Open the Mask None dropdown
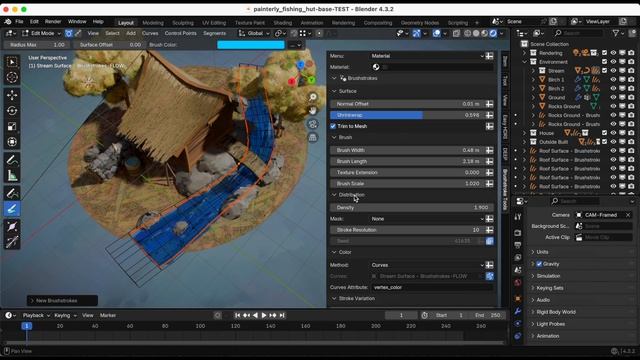Image resolution: width=640 pixels, height=360 pixels. [427, 219]
